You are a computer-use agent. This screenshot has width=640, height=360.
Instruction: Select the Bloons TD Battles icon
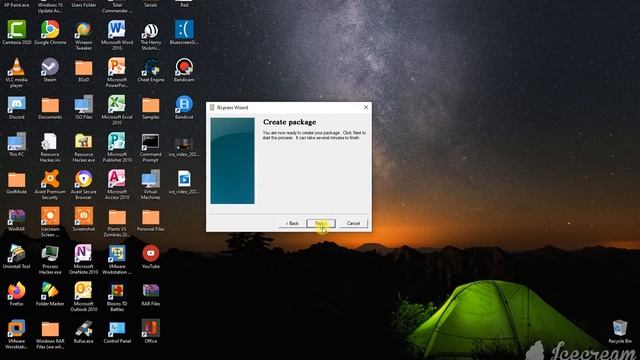point(117,291)
